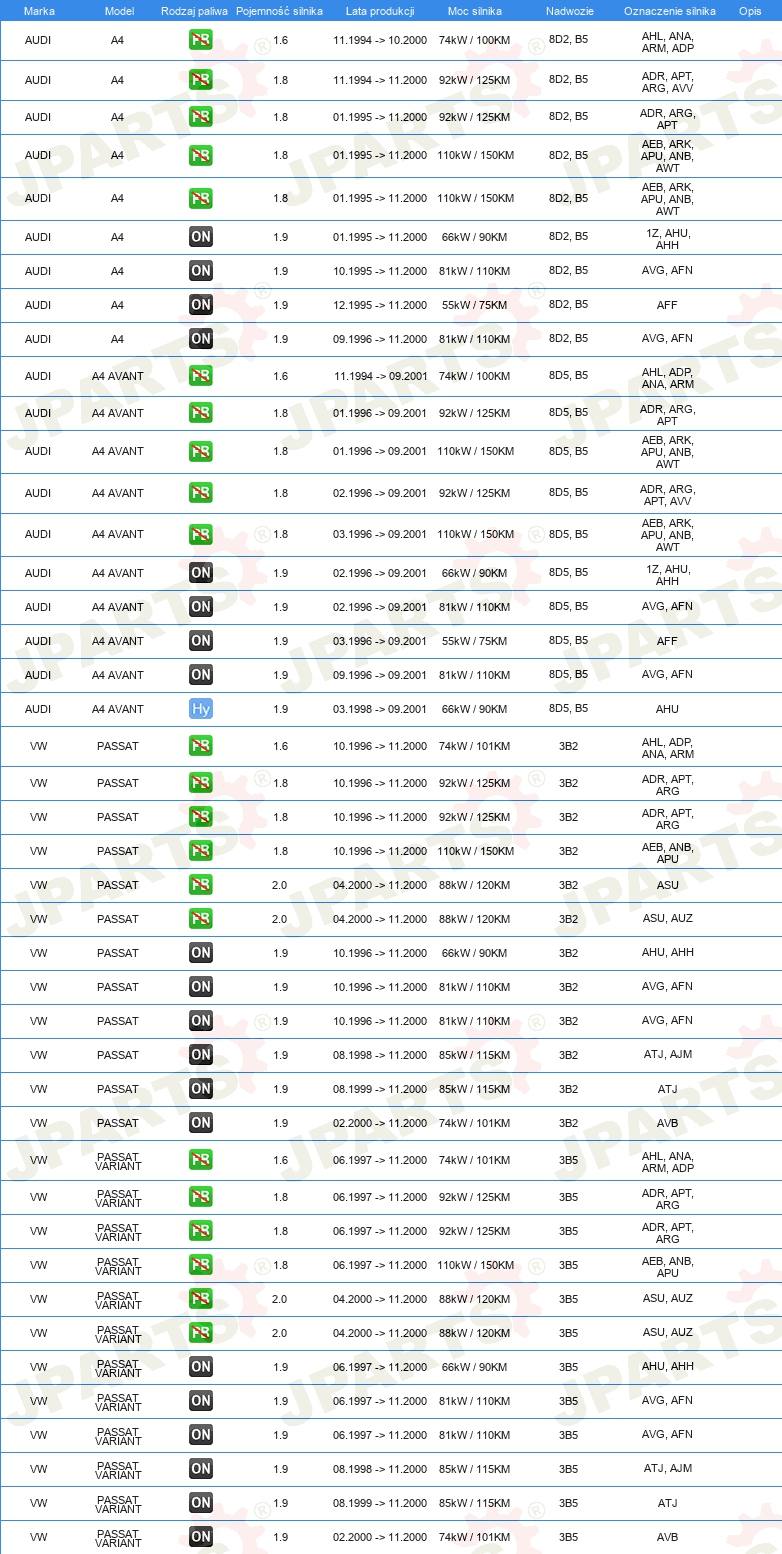Click engine code AVB in the Passat Variant row
Viewport: 782px width, 1554px height.
point(667,1537)
